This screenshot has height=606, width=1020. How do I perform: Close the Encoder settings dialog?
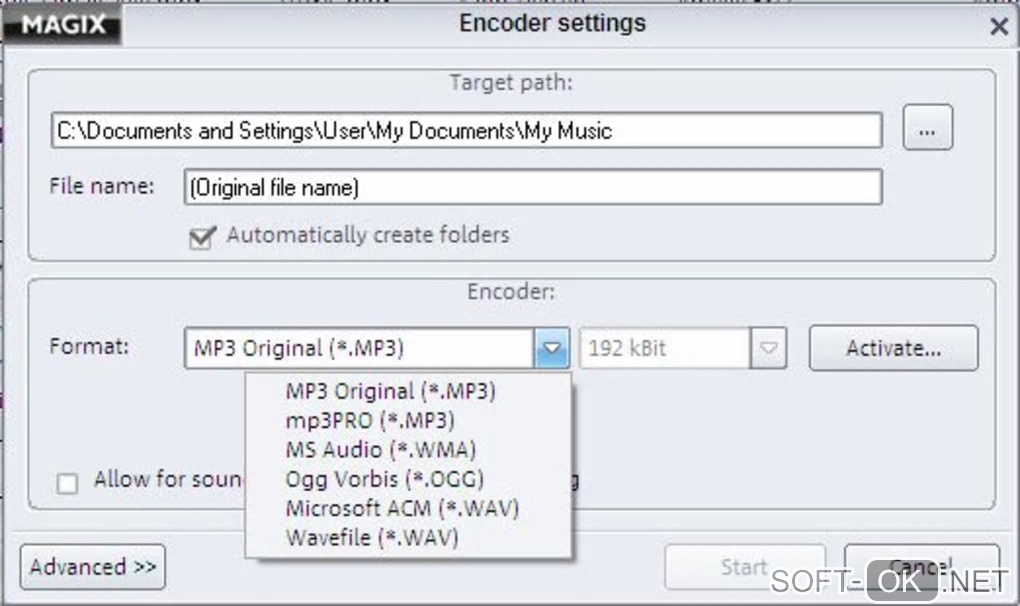[x=998, y=27]
